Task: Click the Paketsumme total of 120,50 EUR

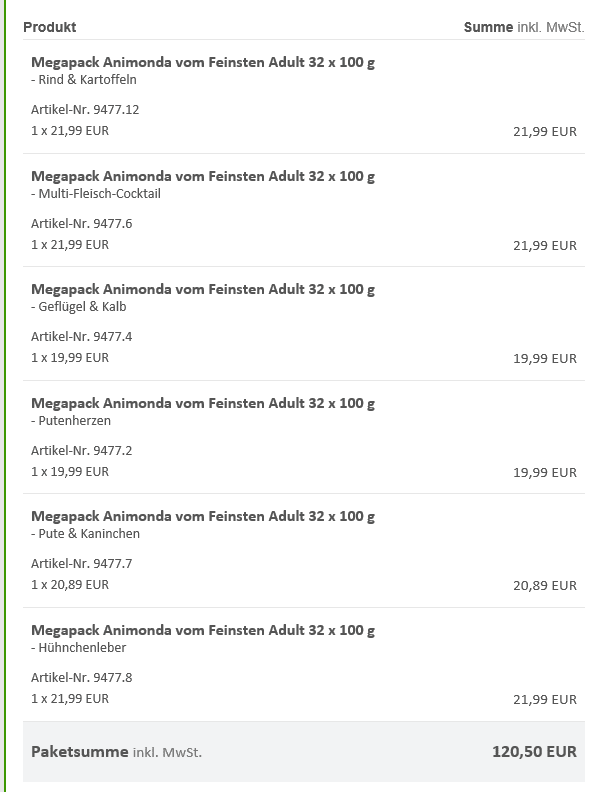Action: (534, 752)
